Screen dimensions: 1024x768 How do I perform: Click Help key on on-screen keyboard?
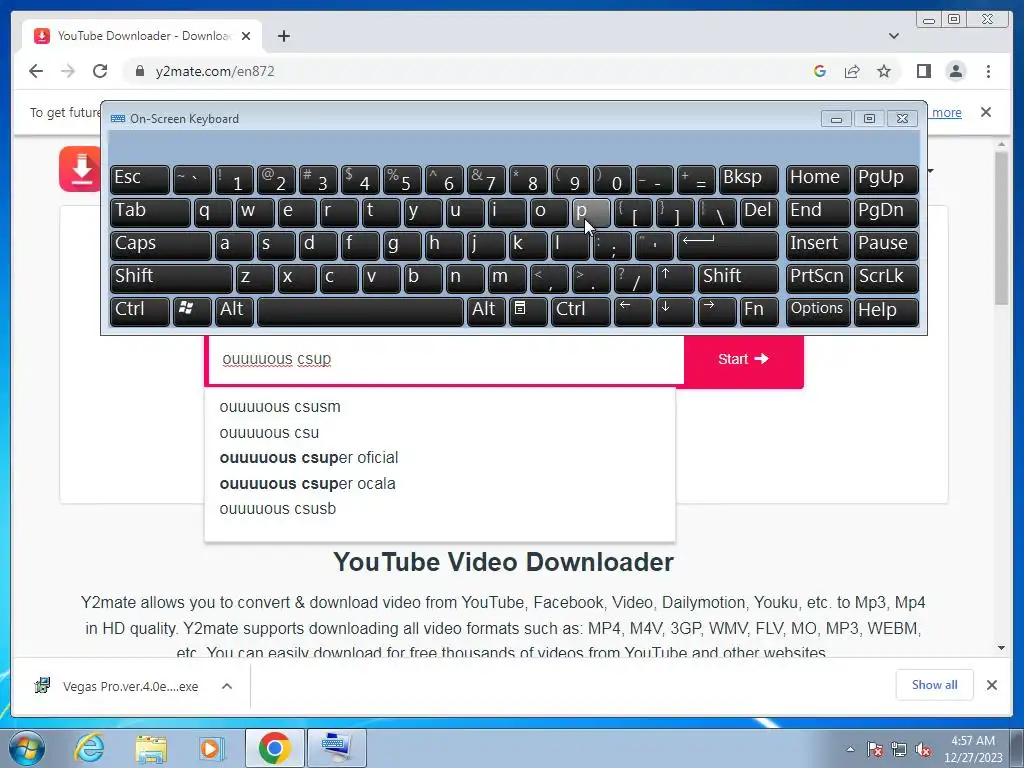[886, 311]
